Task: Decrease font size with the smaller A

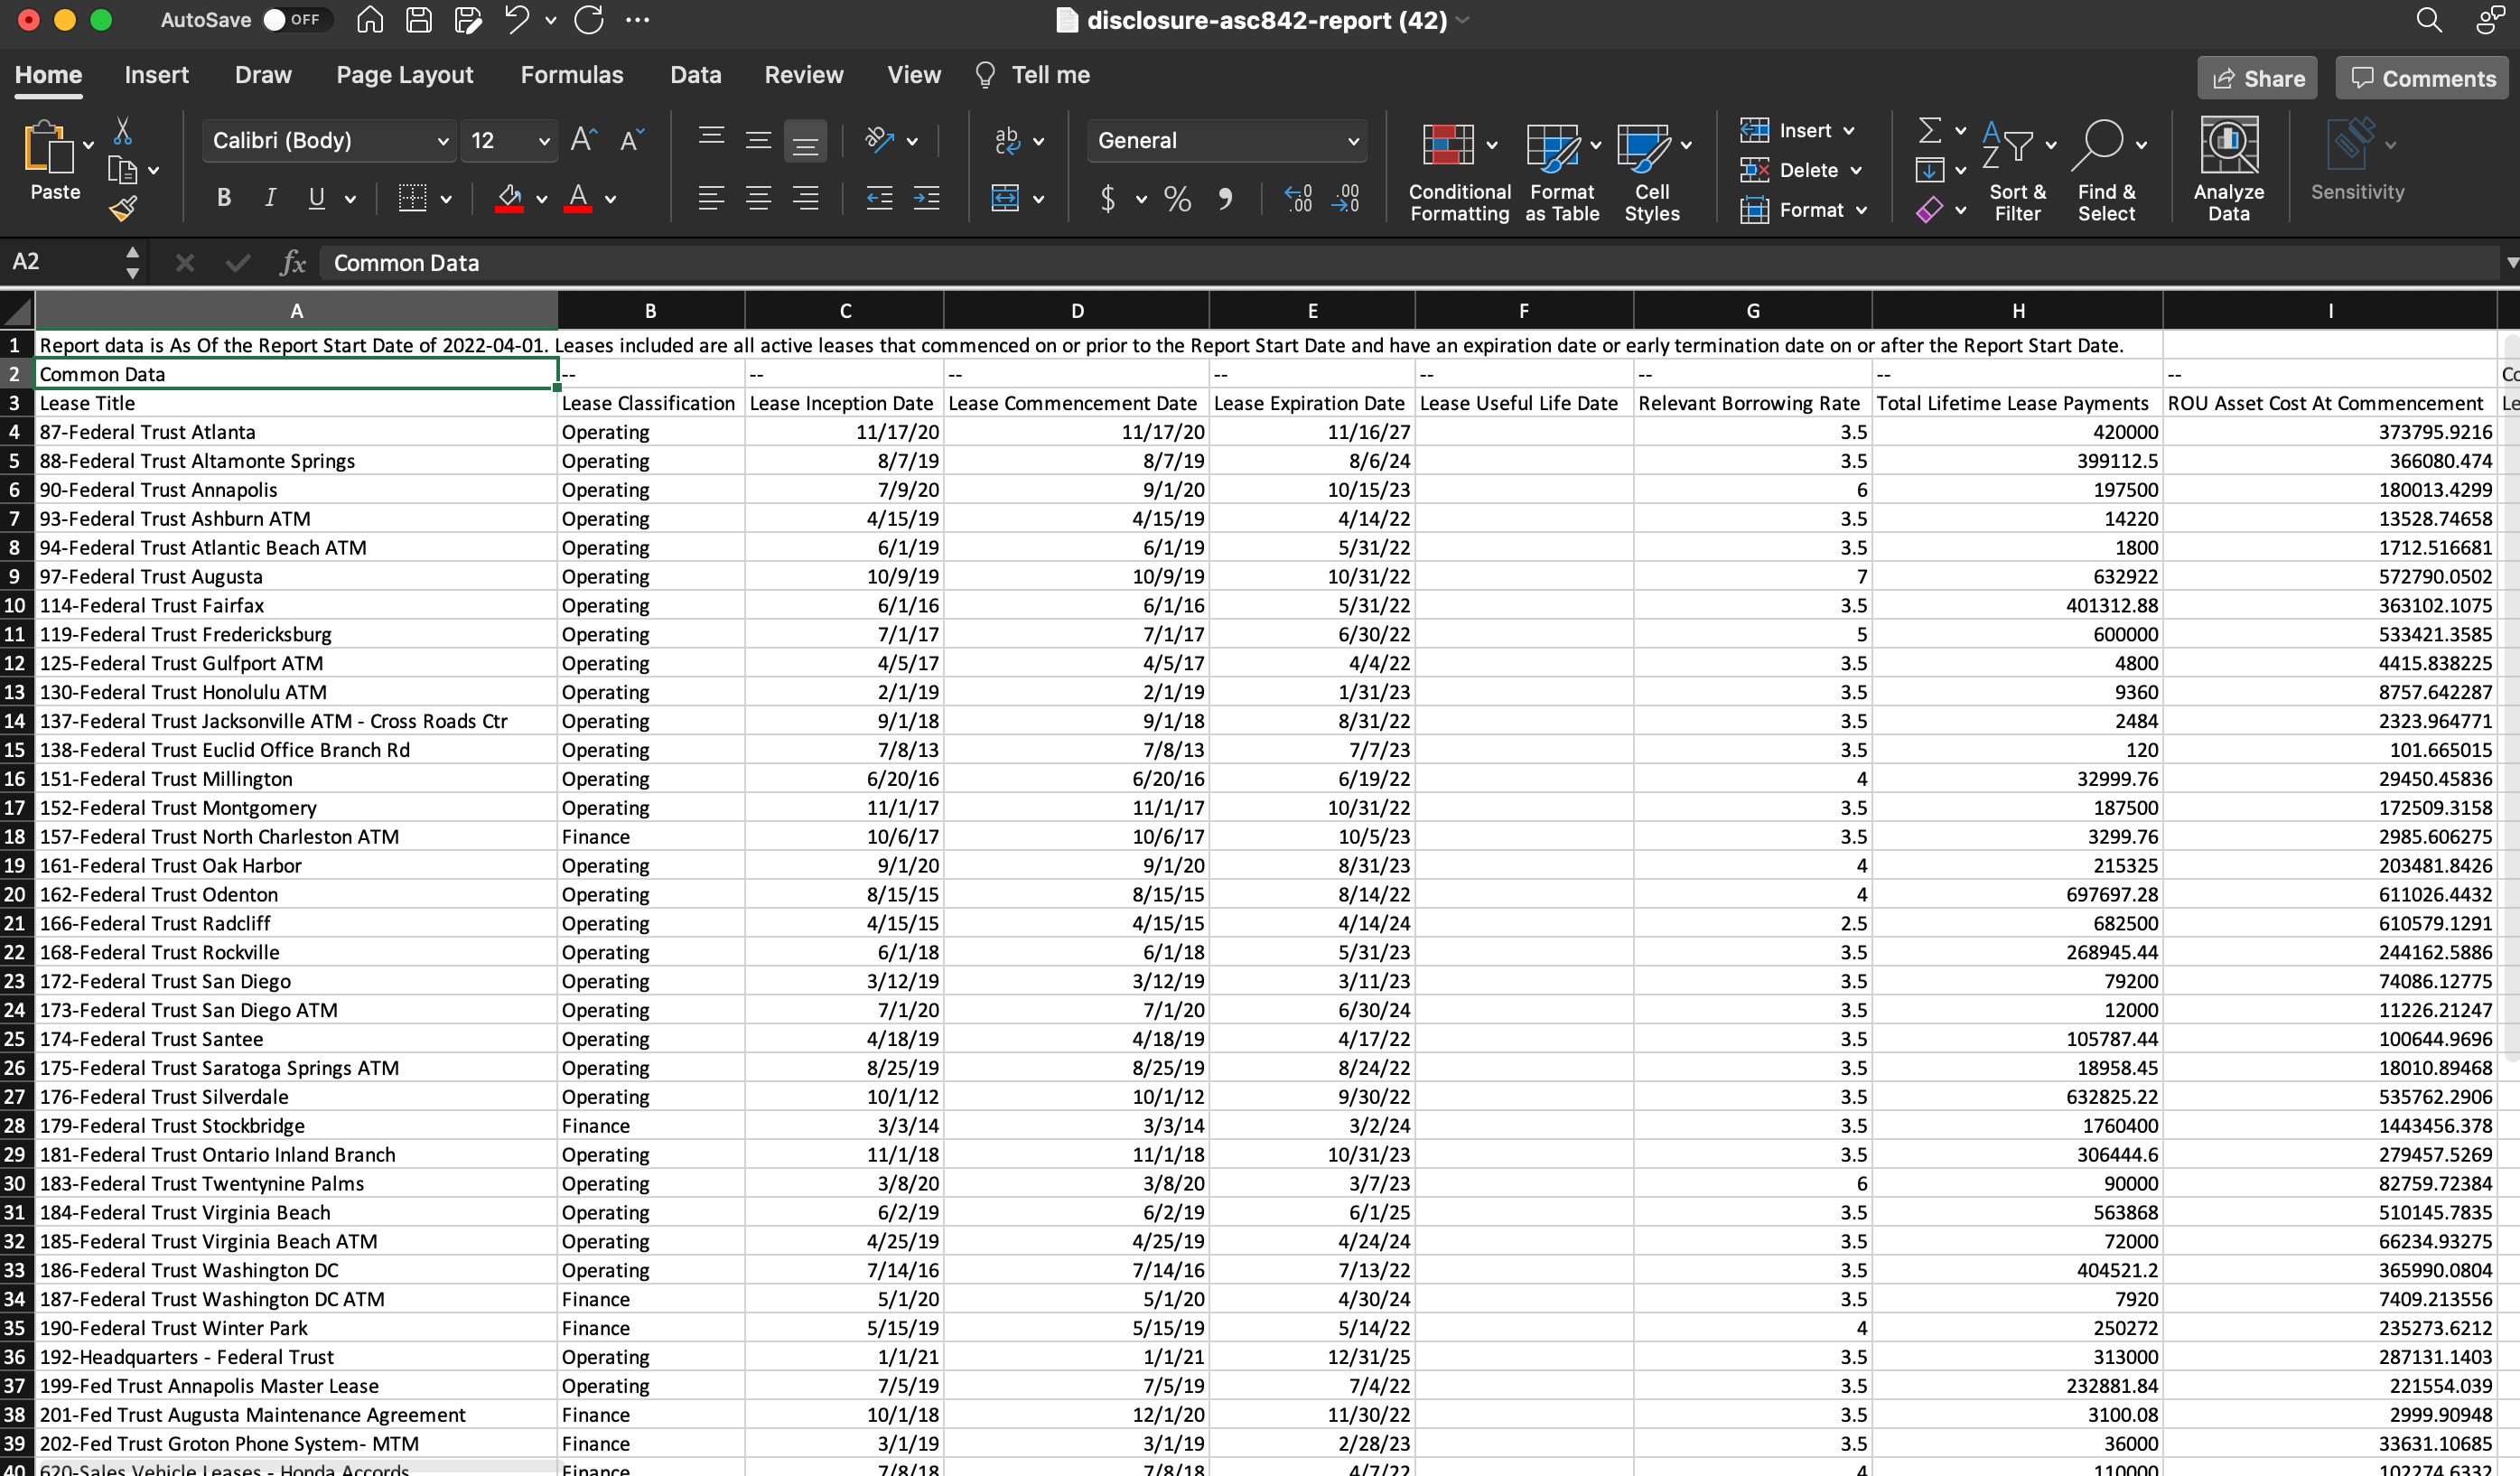Action: pyautogui.click(x=632, y=140)
